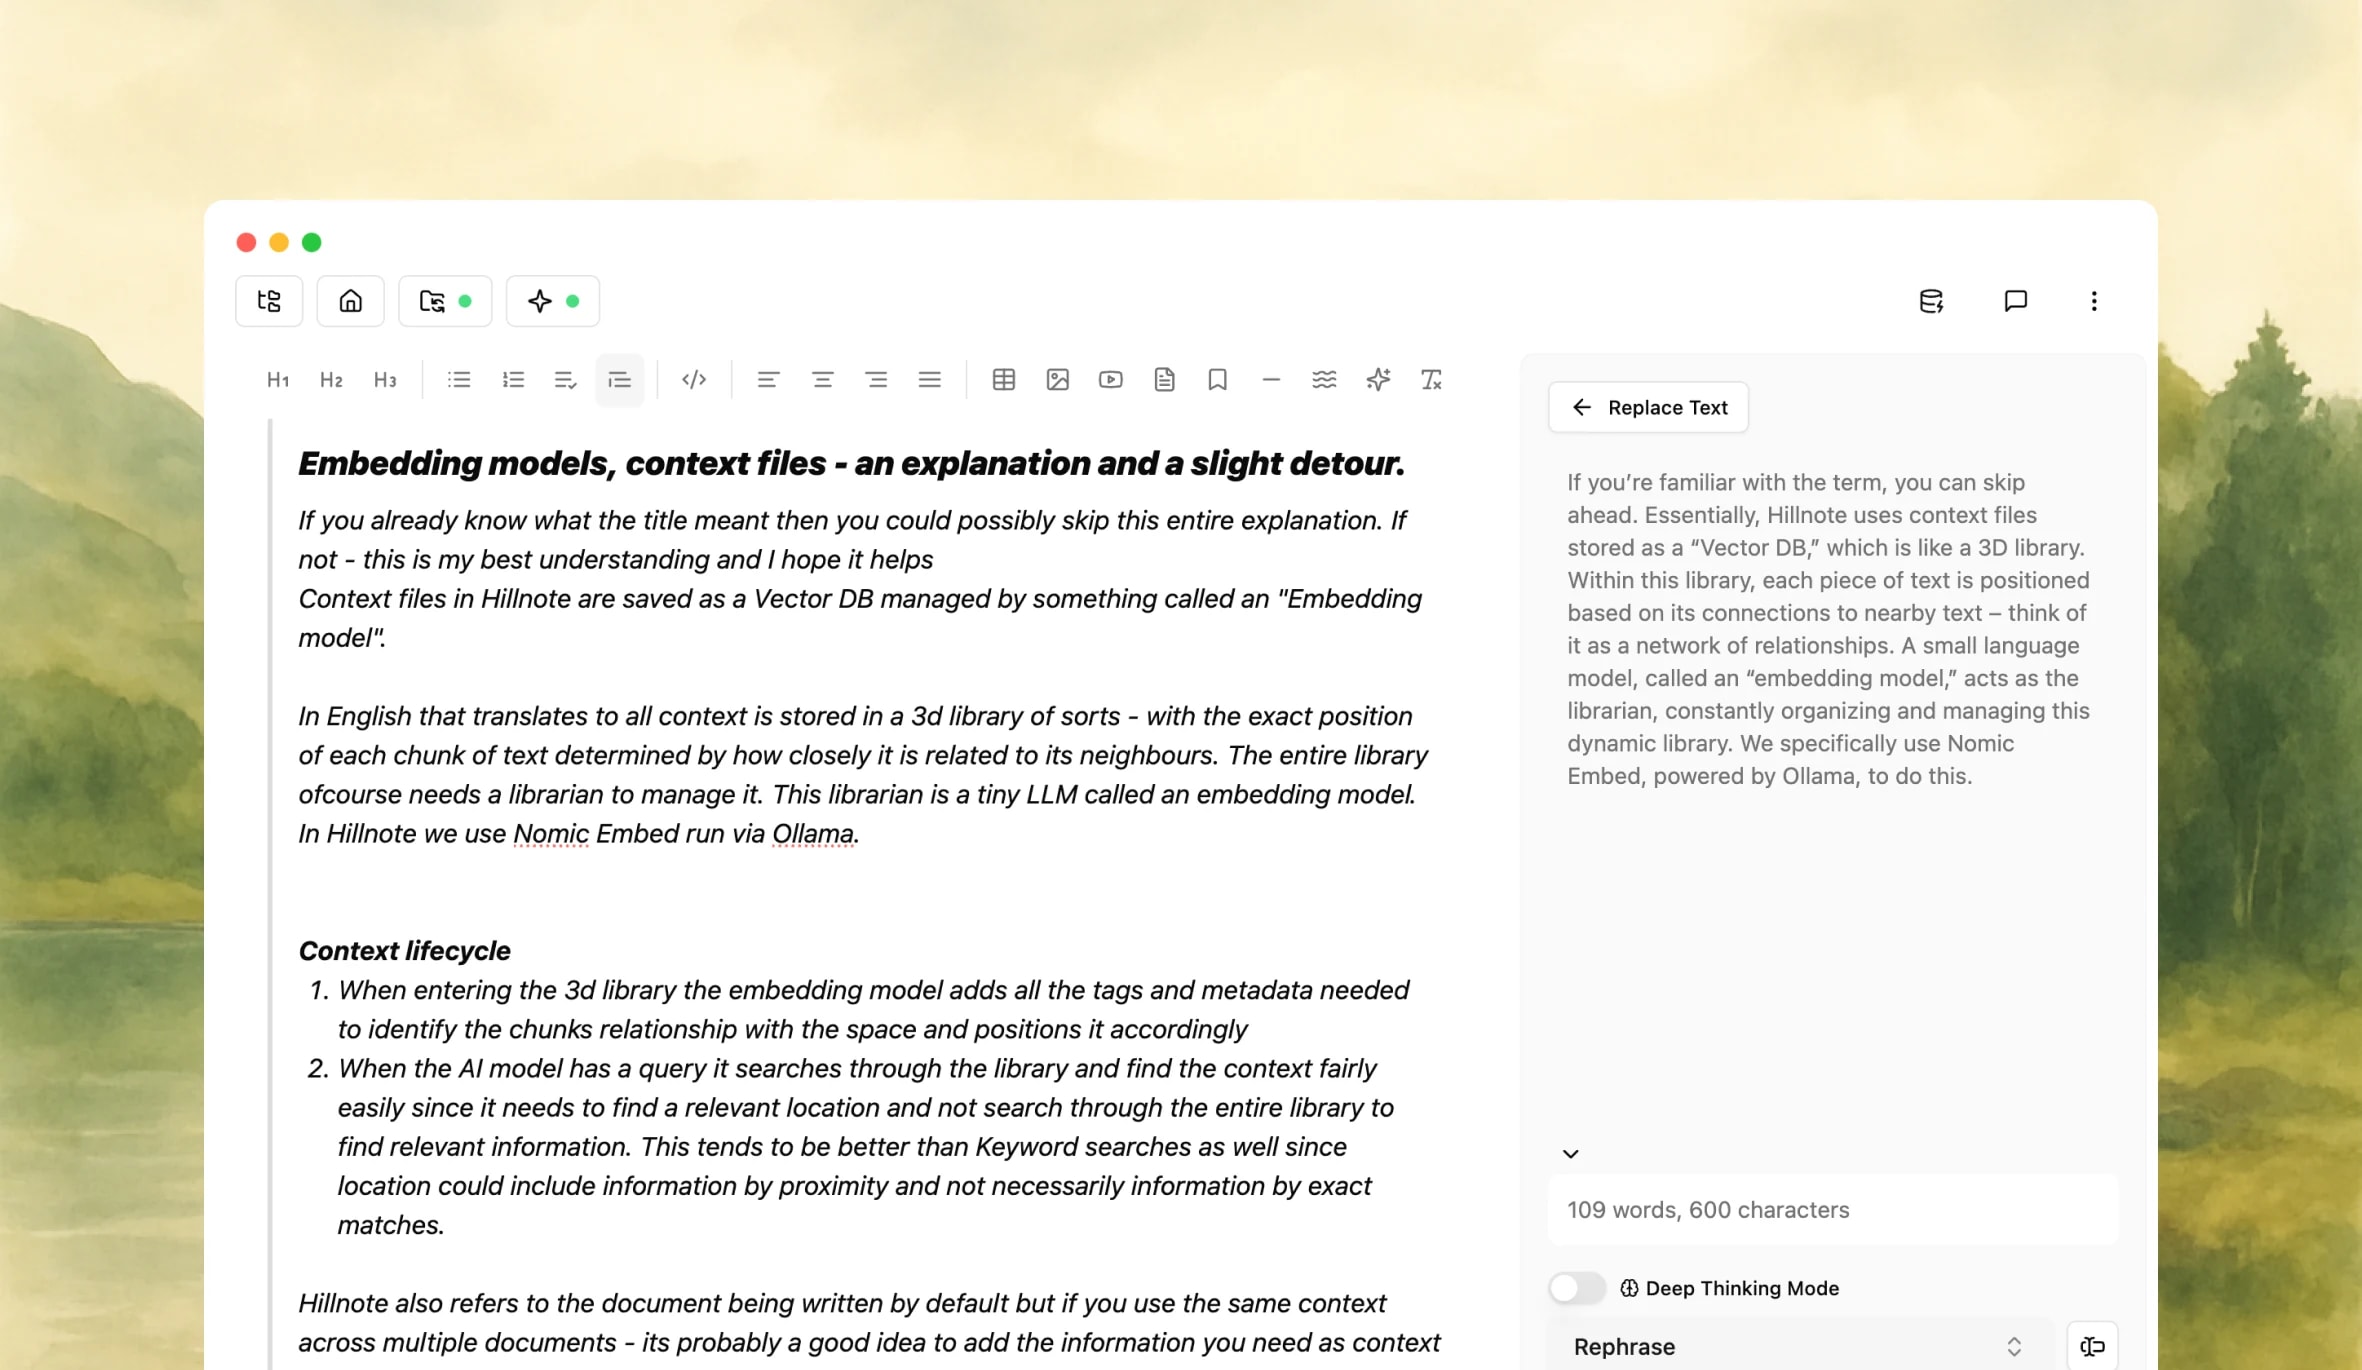Align text right

pyautogui.click(x=876, y=380)
